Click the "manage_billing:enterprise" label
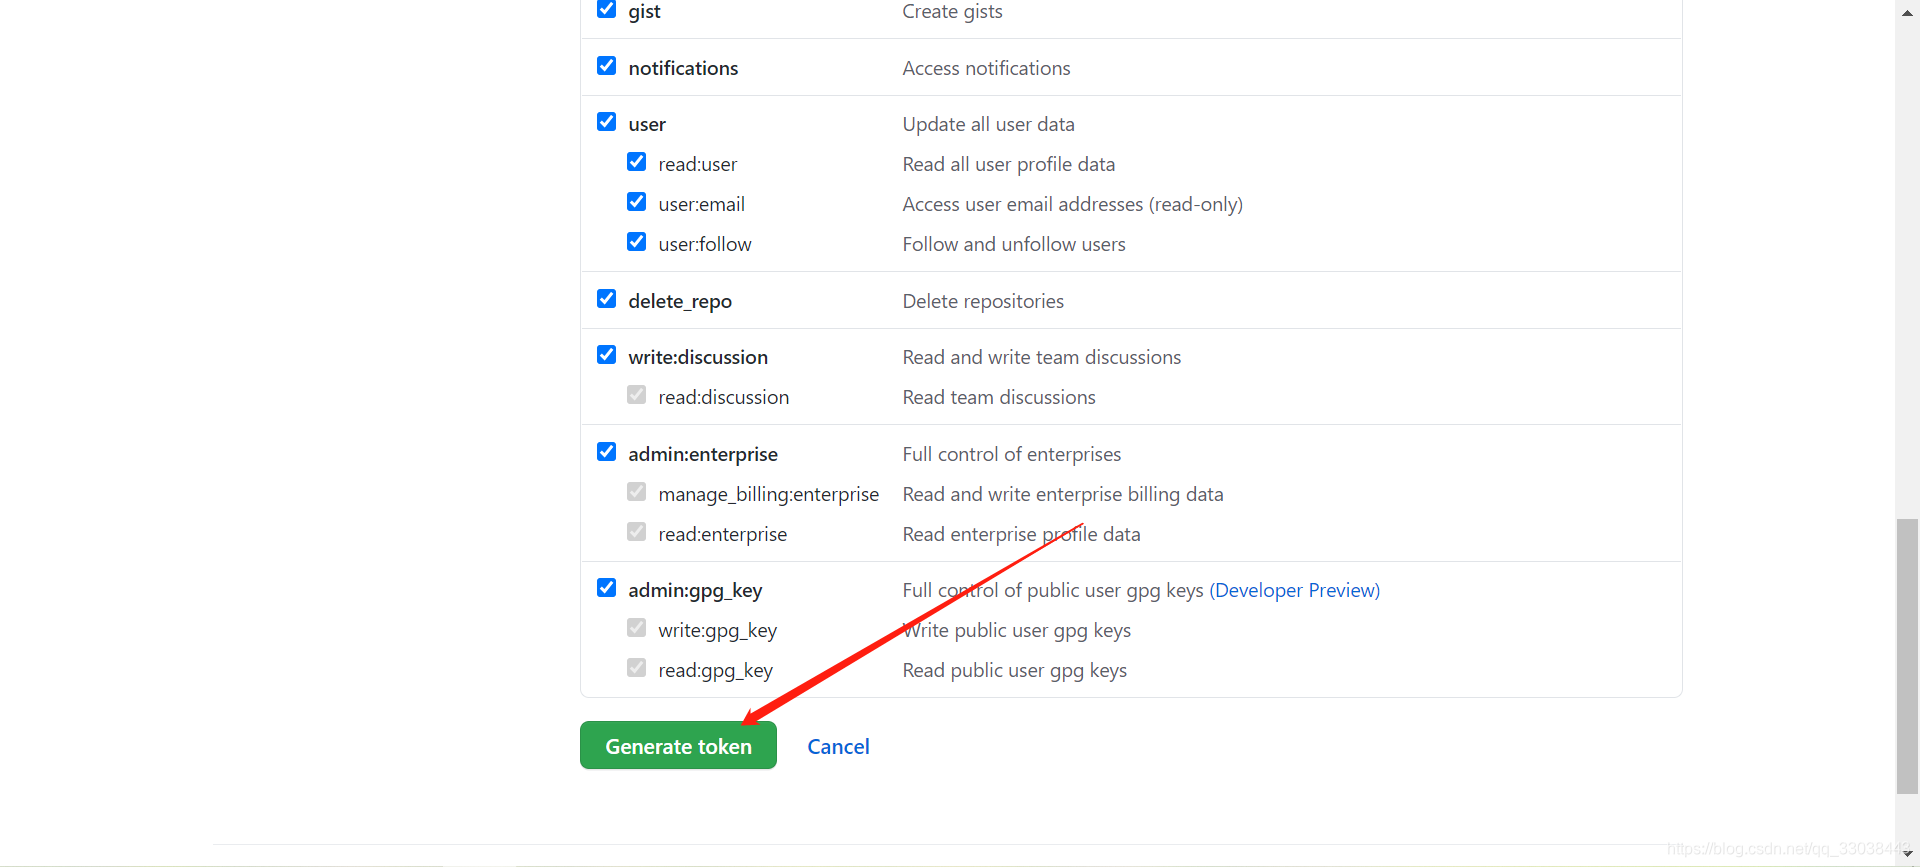 pyautogui.click(x=769, y=494)
